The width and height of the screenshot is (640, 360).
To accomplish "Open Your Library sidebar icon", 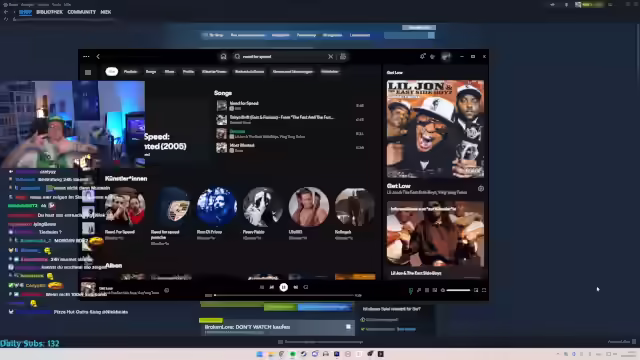I will click(88, 73).
